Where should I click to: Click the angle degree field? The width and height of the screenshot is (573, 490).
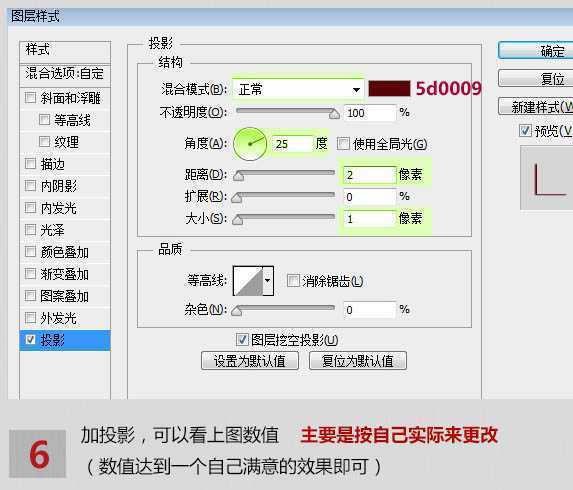[292, 144]
